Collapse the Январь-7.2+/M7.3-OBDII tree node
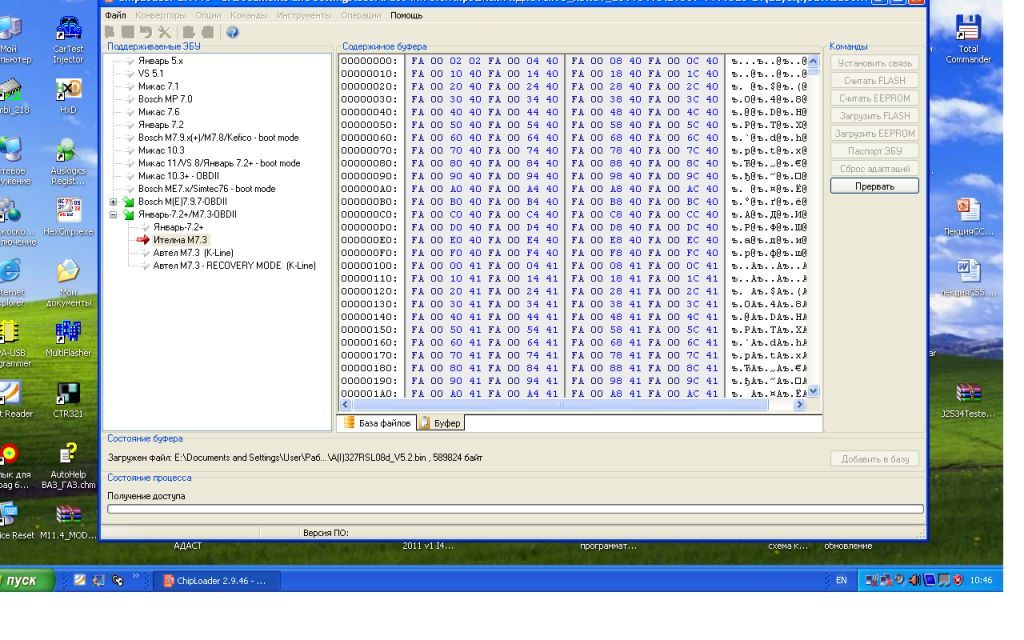Screen dimensions: 1024x640 tap(113, 215)
